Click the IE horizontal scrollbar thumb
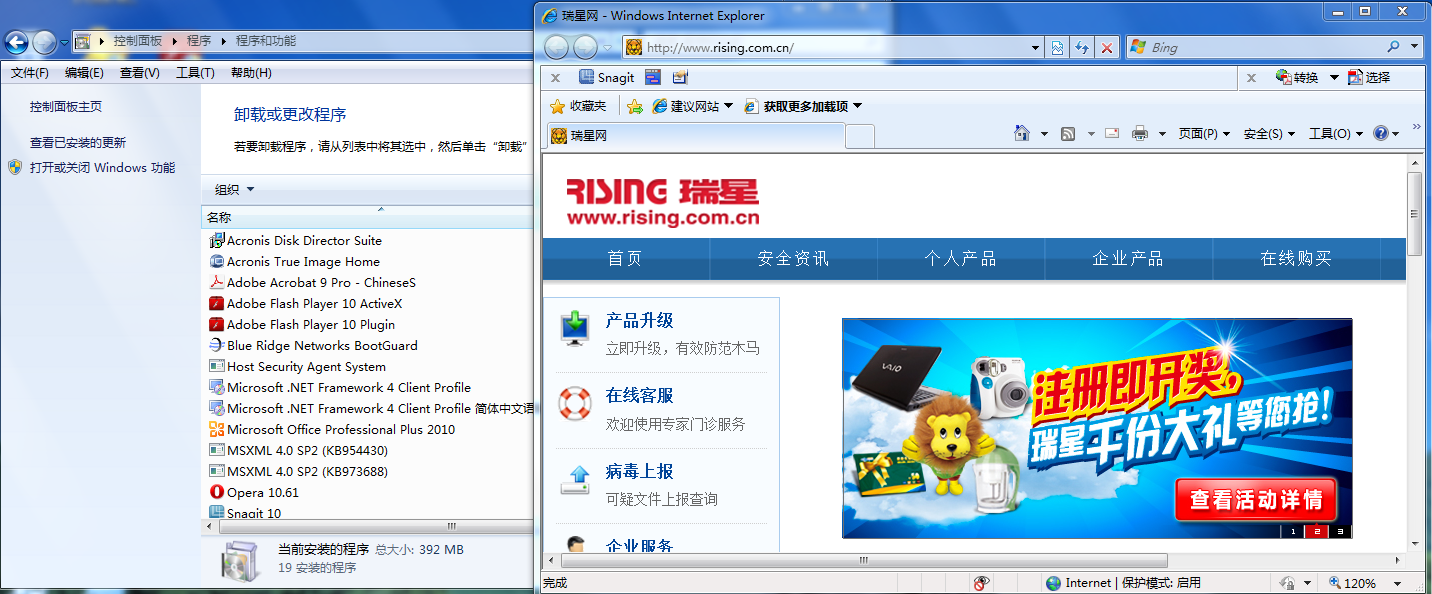The width and height of the screenshot is (1432, 594). [862, 561]
